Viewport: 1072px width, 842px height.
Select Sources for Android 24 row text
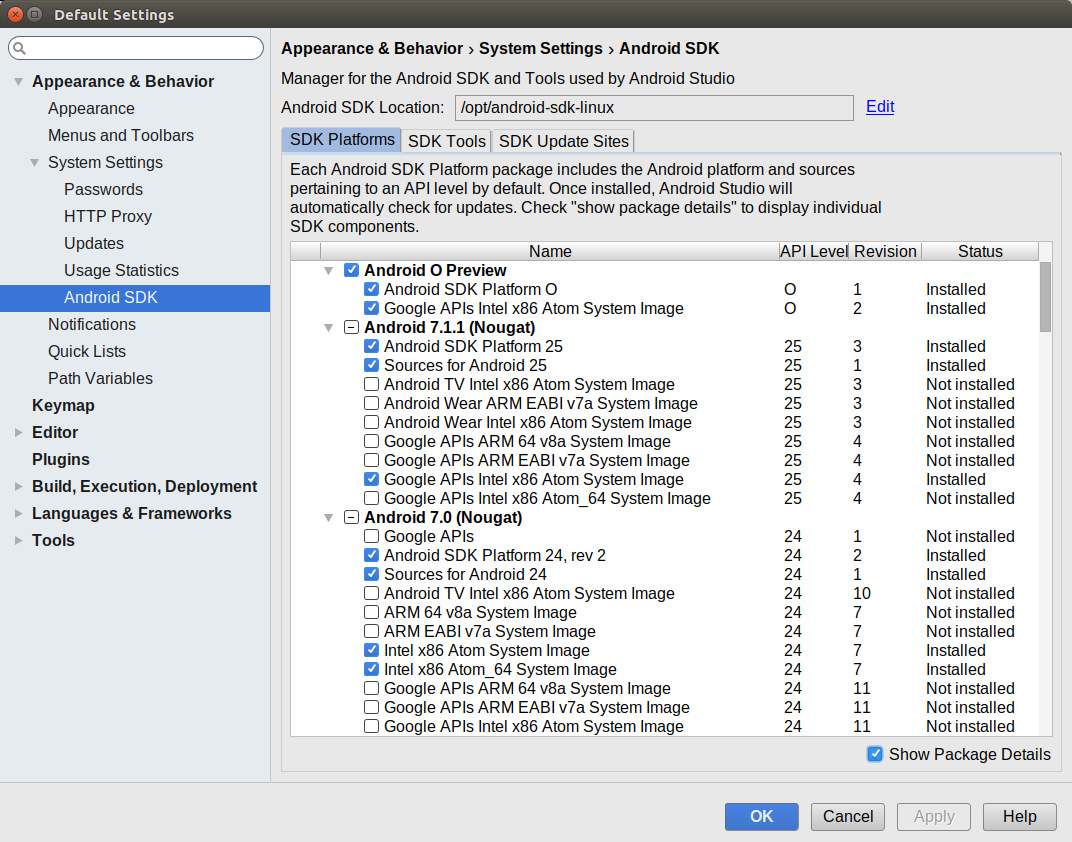tap(465, 574)
